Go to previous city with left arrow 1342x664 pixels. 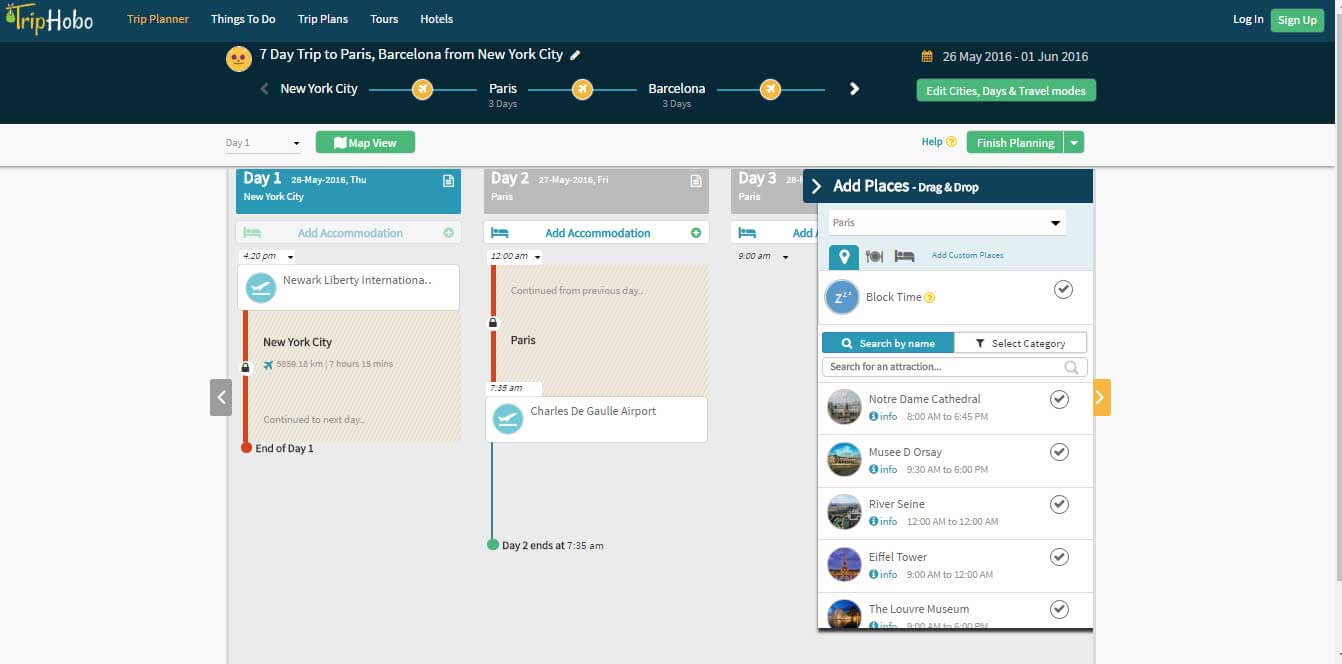point(265,89)
